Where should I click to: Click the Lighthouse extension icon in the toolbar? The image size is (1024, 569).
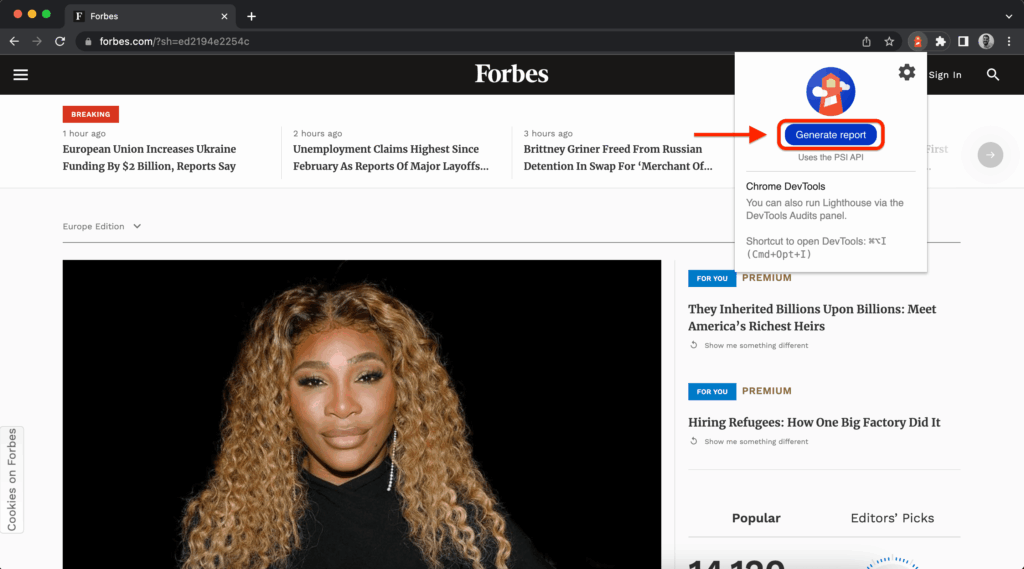(917, 41)
